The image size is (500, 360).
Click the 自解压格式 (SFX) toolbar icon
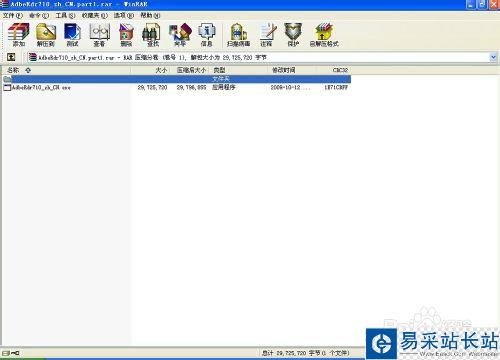click(x=324, y=35)
